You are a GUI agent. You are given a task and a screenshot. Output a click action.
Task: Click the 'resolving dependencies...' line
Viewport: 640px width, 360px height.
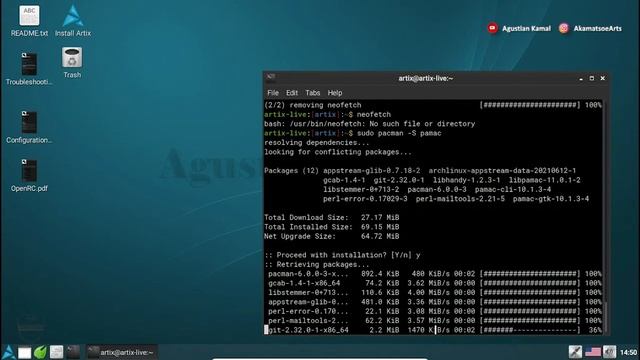(x=317, y=142)
